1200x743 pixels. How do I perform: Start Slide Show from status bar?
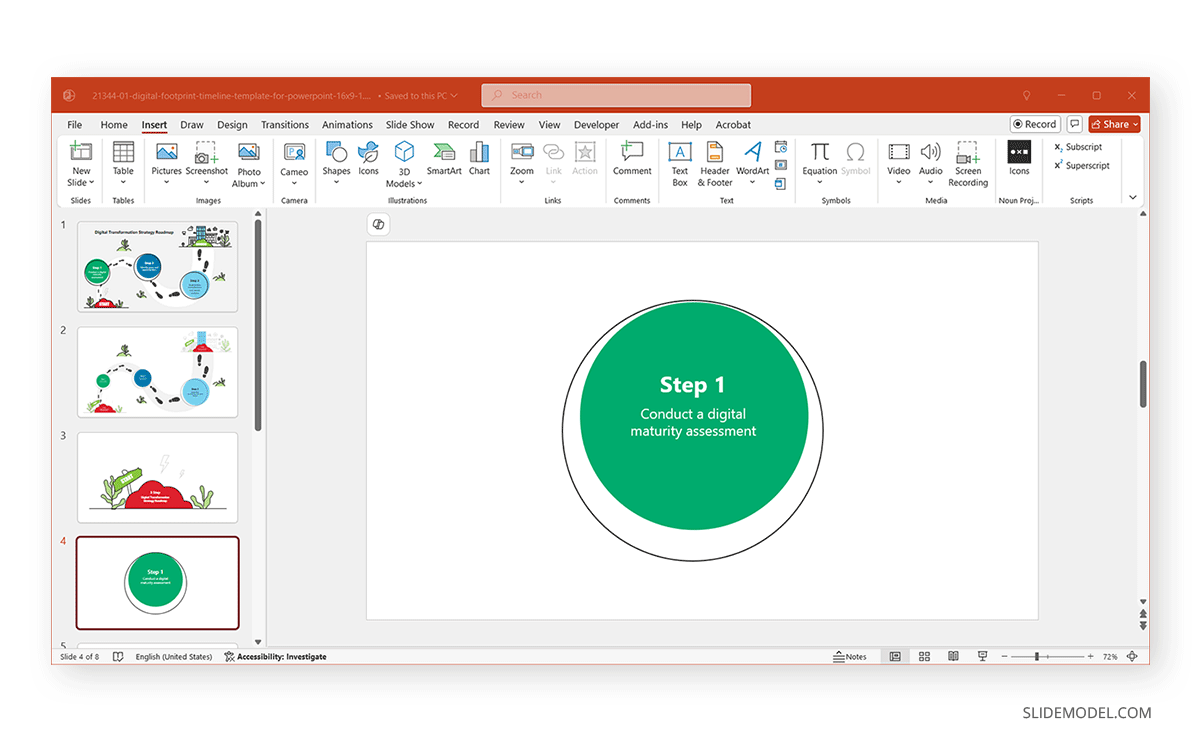pos(982,657)
